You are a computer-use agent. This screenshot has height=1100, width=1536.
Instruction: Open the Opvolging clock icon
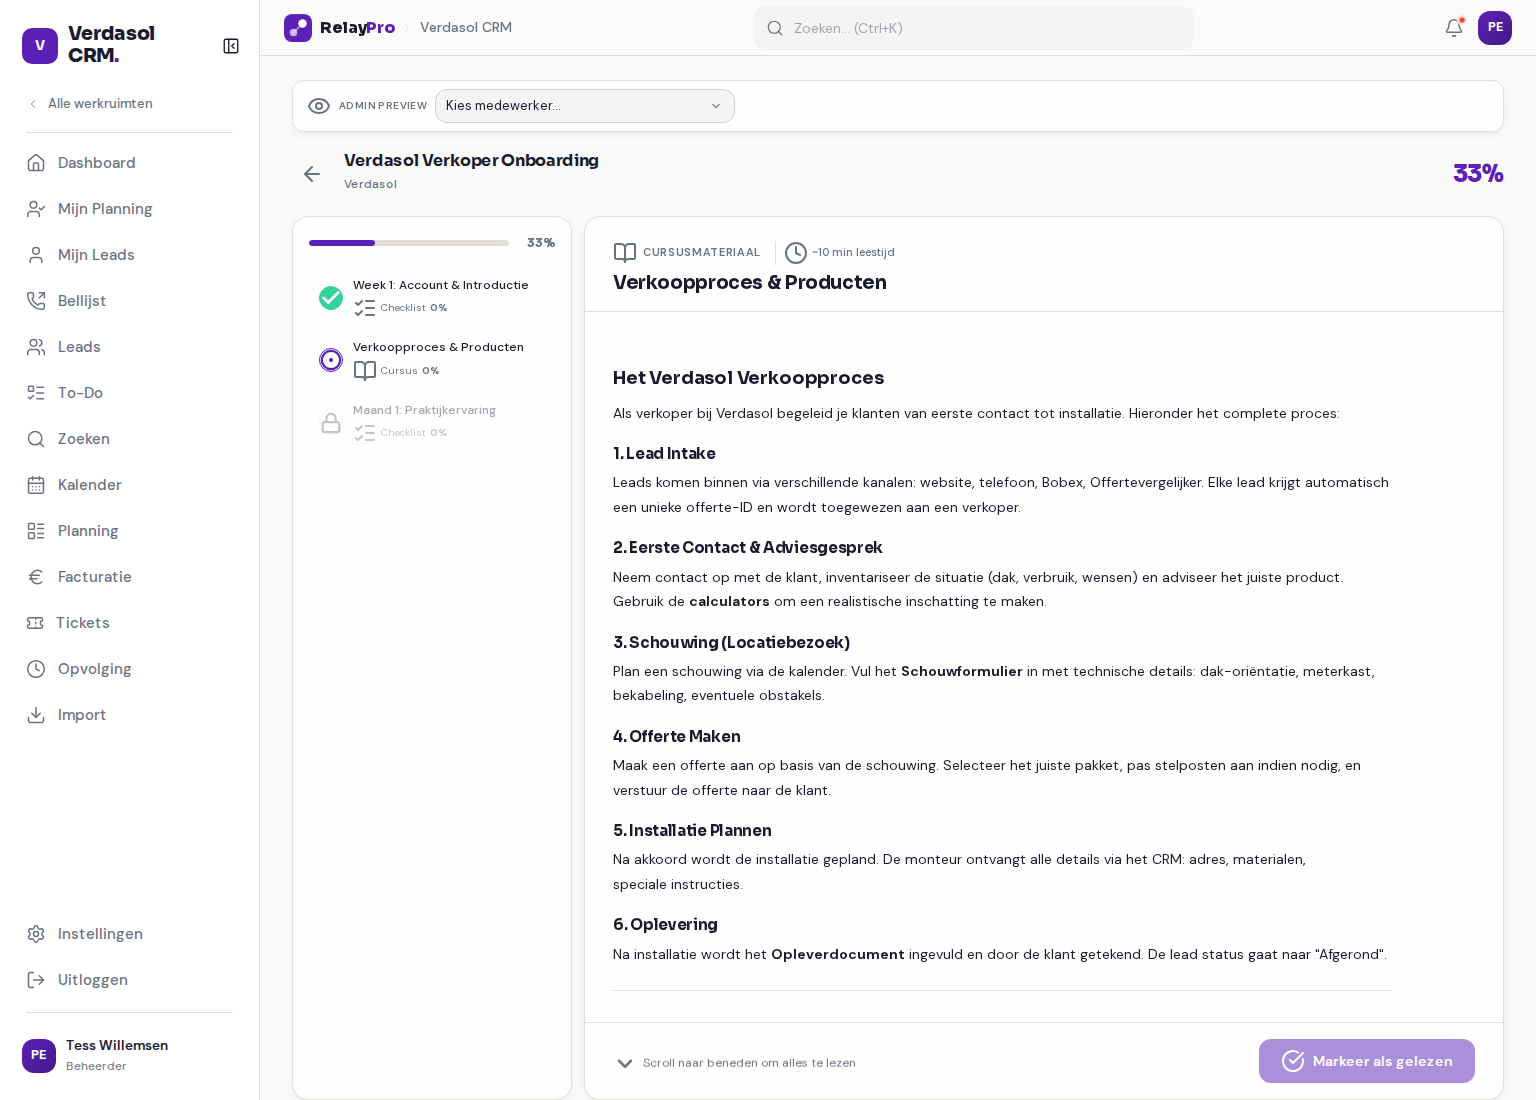pos(36,669)
